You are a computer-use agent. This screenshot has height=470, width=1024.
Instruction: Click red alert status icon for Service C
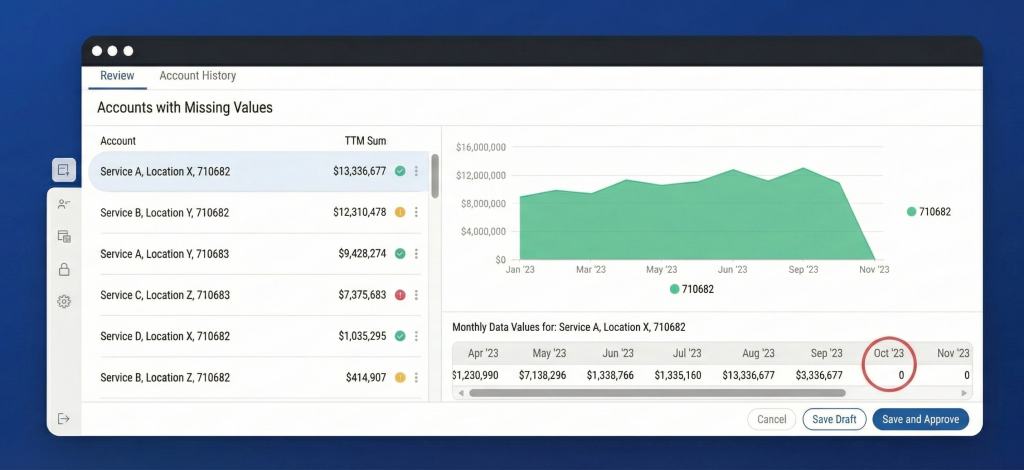point(400,295)
